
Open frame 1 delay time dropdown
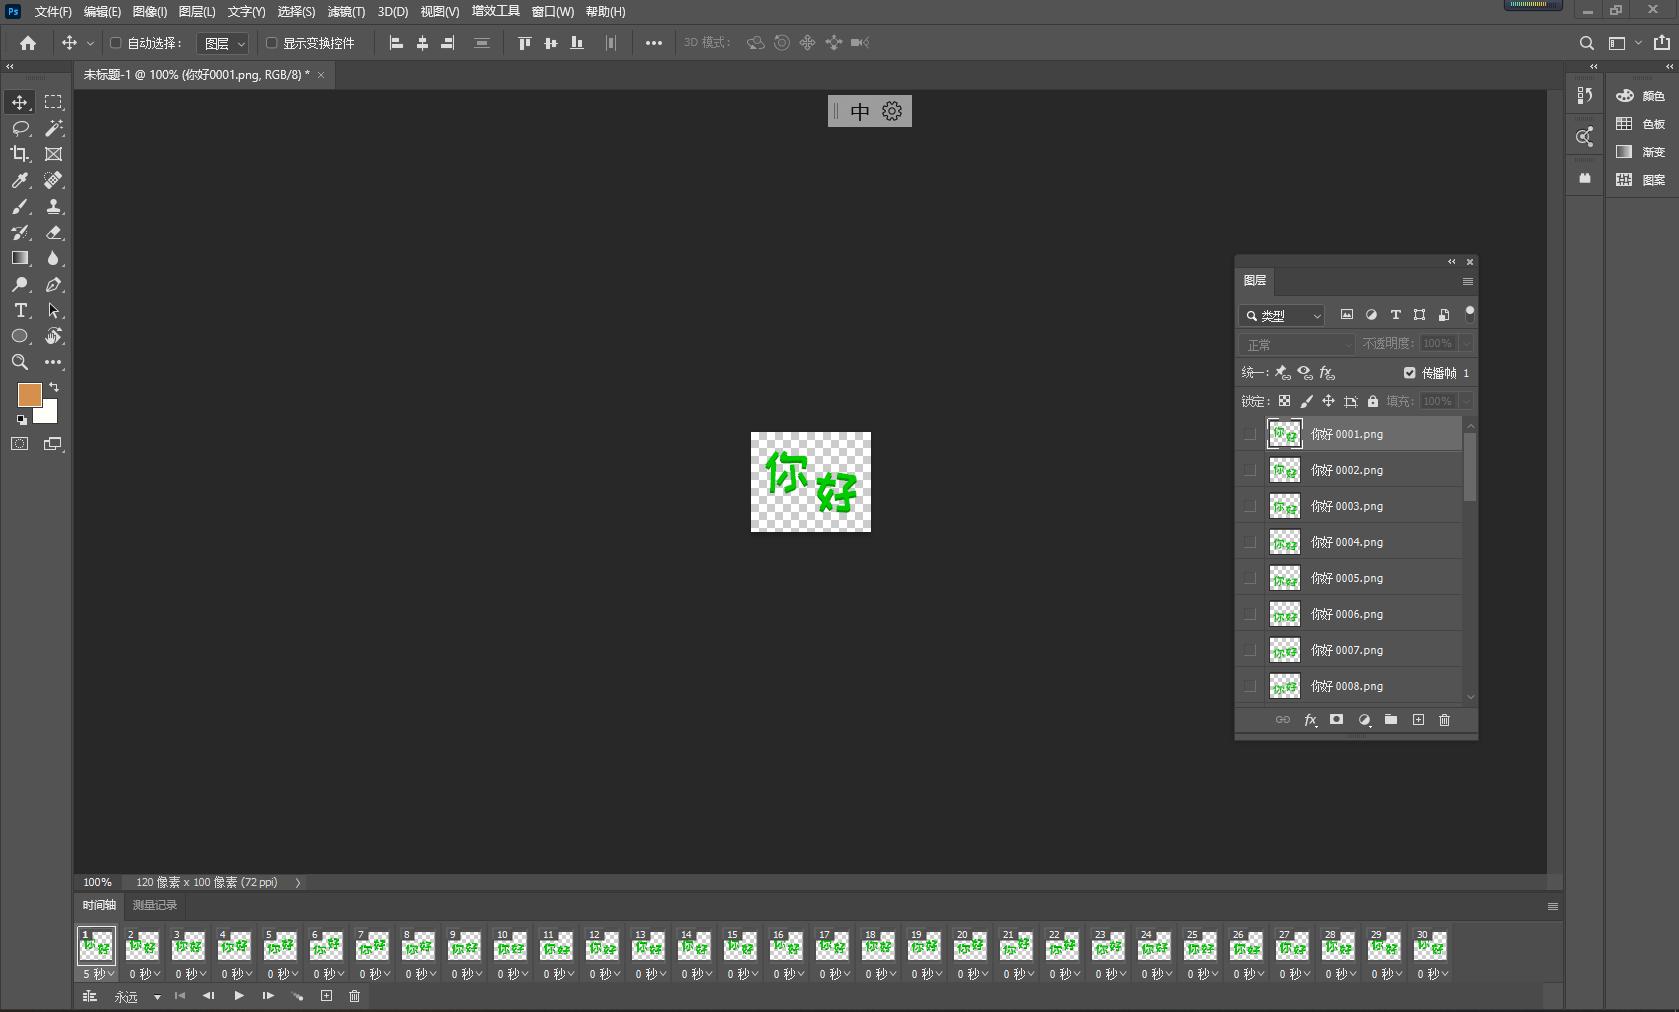pyautogui.click(x=99, y=974)
